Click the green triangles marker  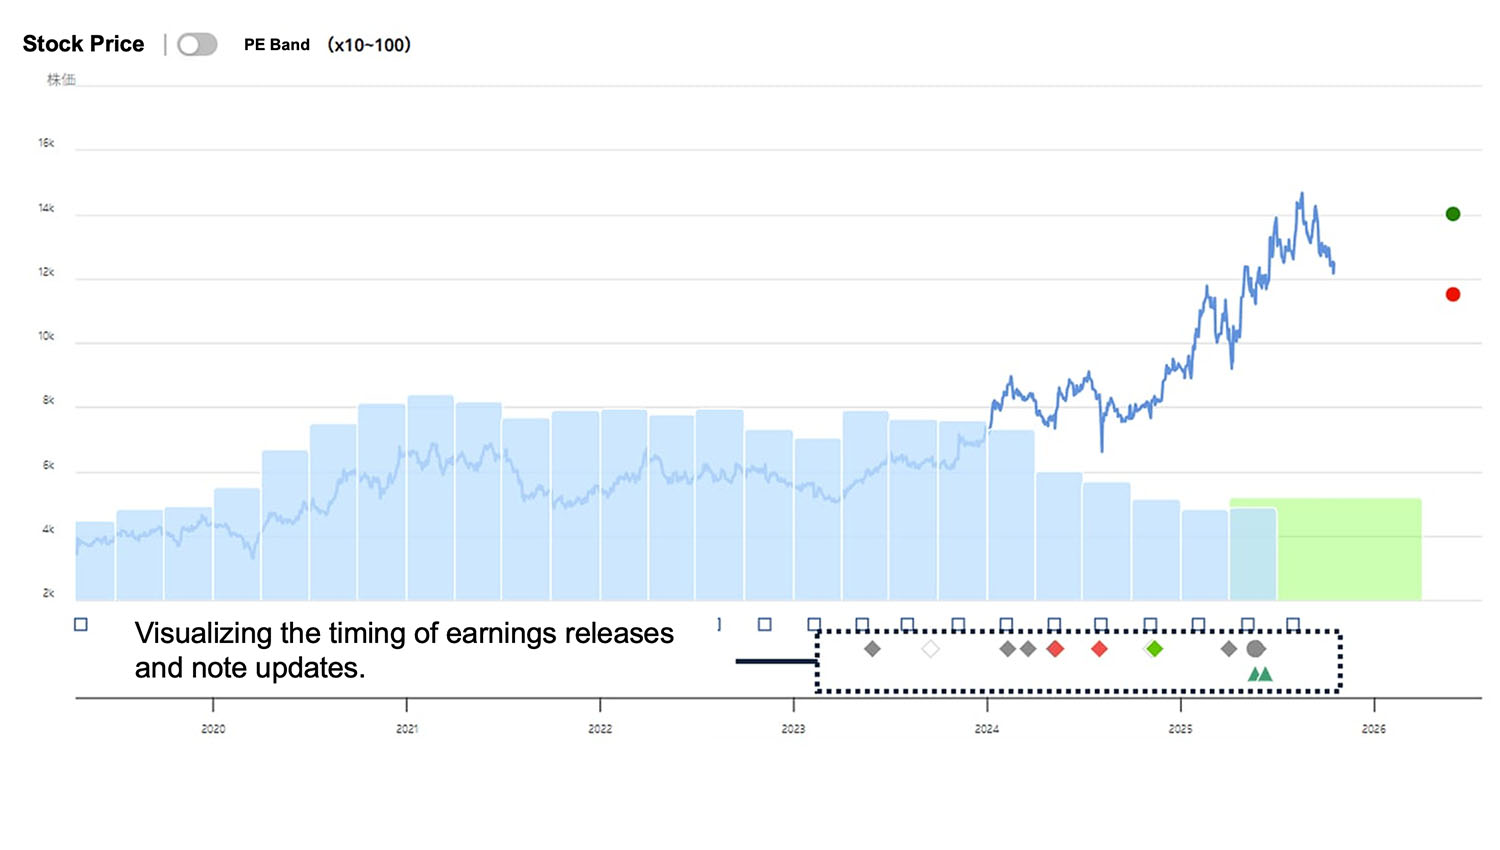[x=1260, y=675]
